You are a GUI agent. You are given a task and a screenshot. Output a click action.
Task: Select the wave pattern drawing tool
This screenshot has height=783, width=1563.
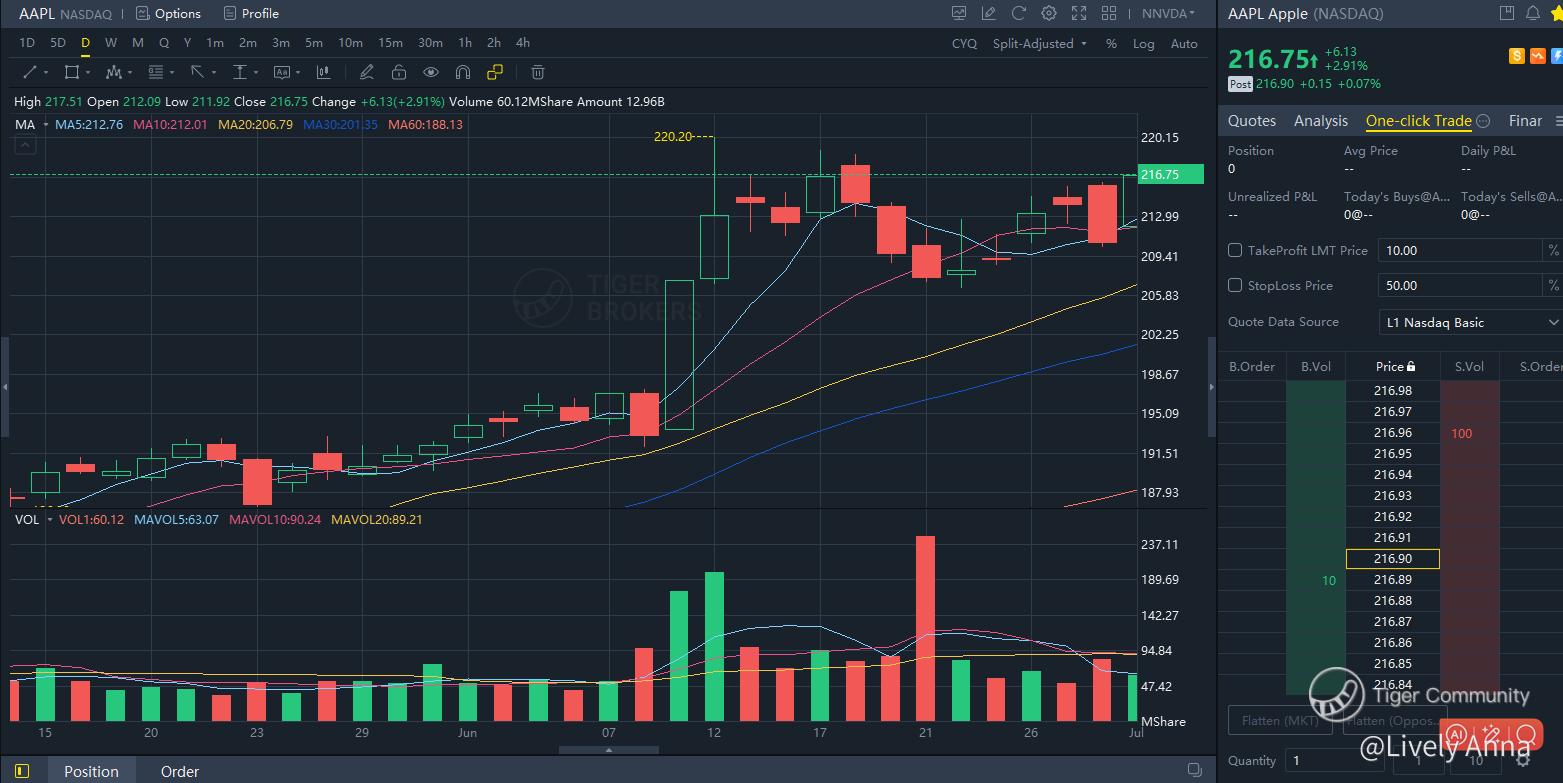(x=113, y=72)
